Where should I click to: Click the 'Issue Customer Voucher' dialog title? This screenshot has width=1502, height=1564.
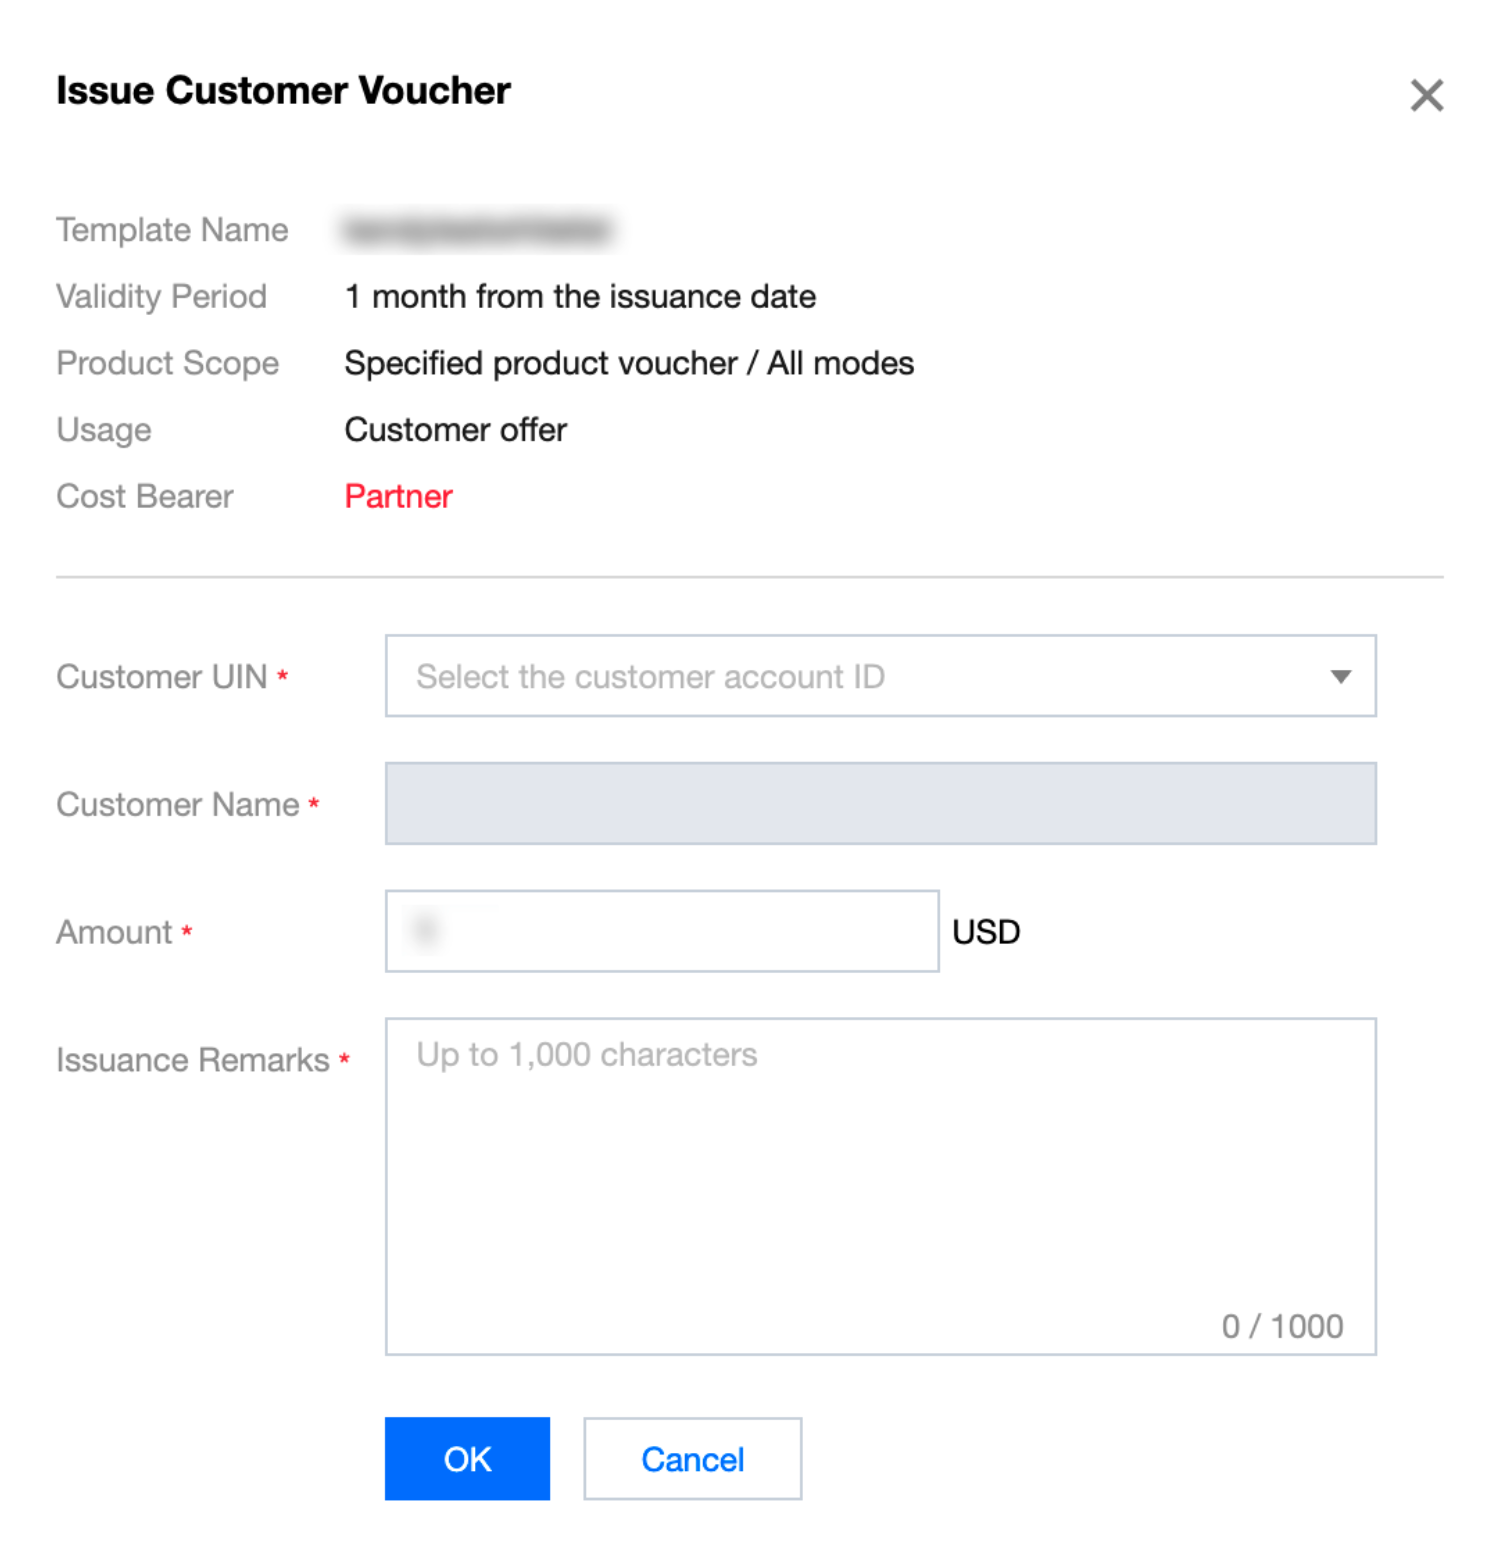(x=283, y=91)
